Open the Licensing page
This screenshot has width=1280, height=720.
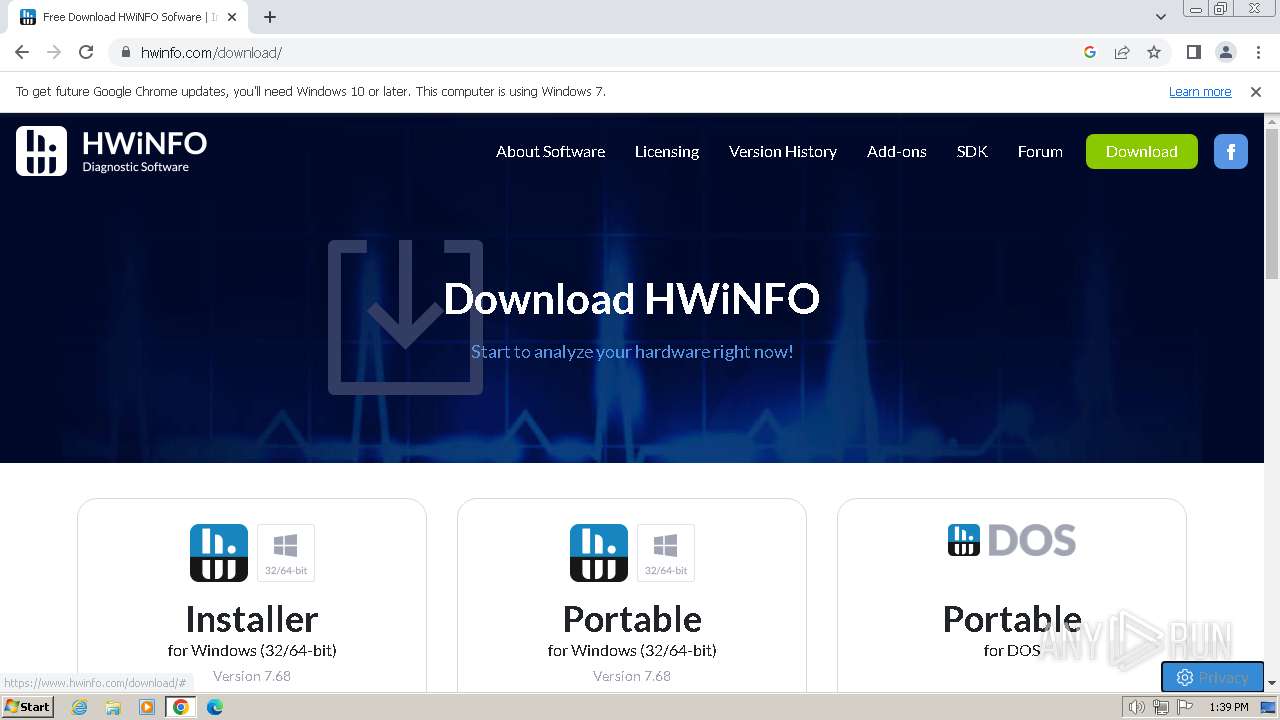(667, 152)
